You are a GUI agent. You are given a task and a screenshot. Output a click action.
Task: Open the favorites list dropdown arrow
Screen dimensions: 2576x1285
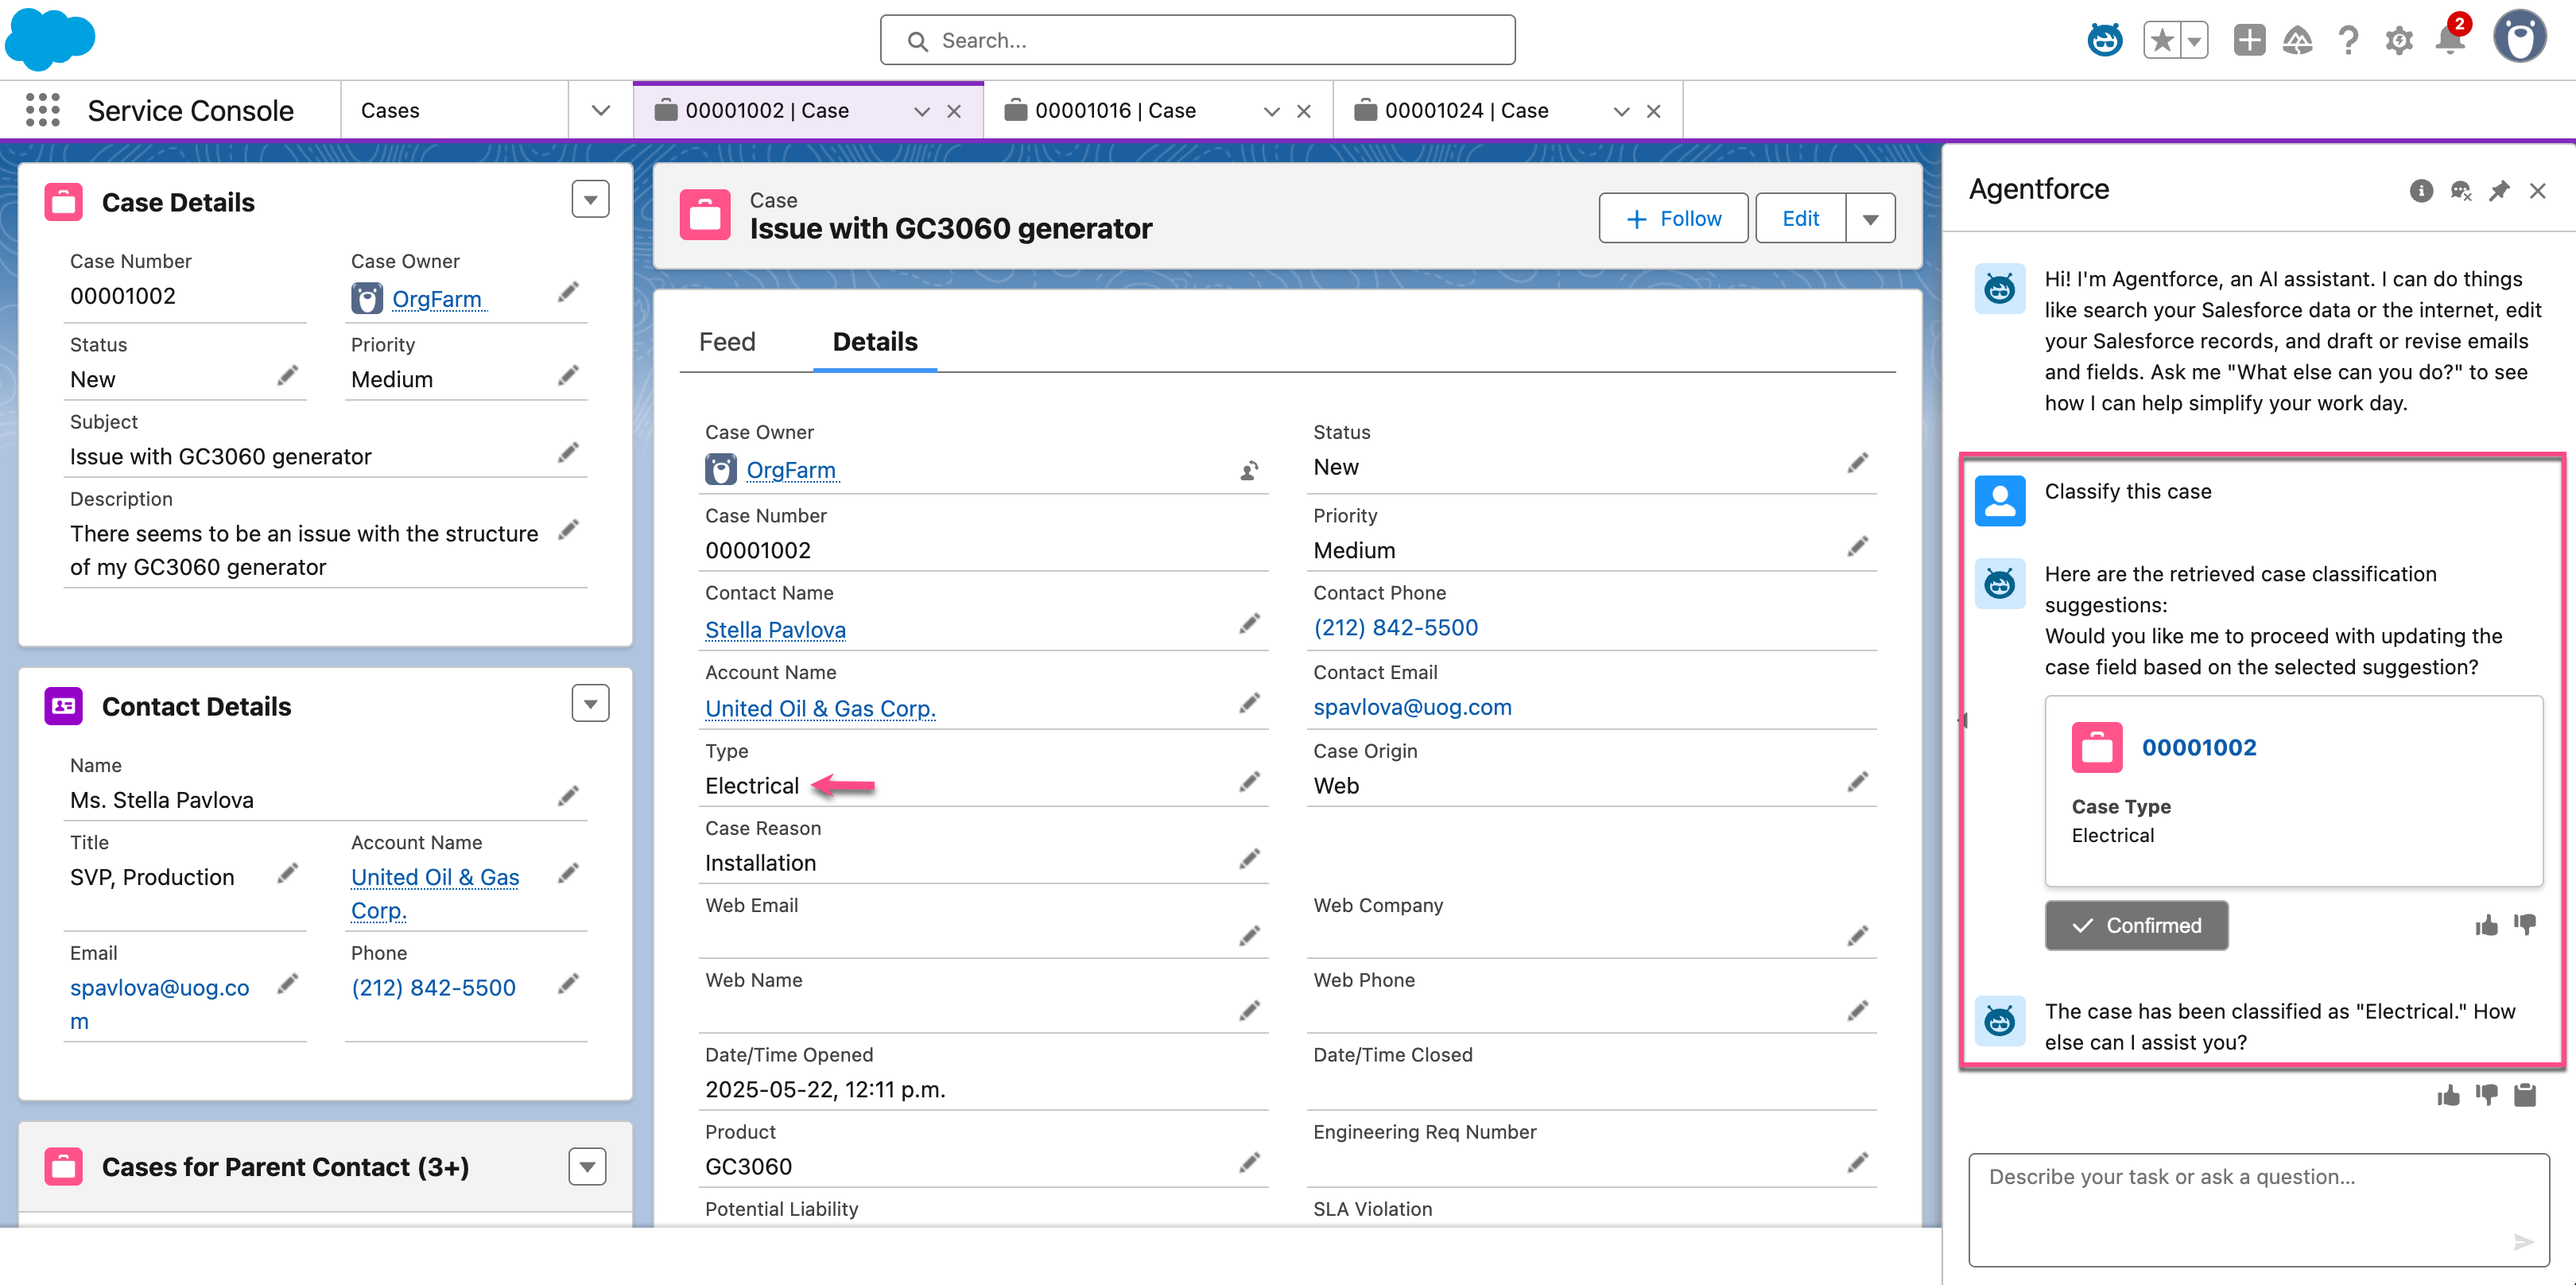pos(2194,40)
